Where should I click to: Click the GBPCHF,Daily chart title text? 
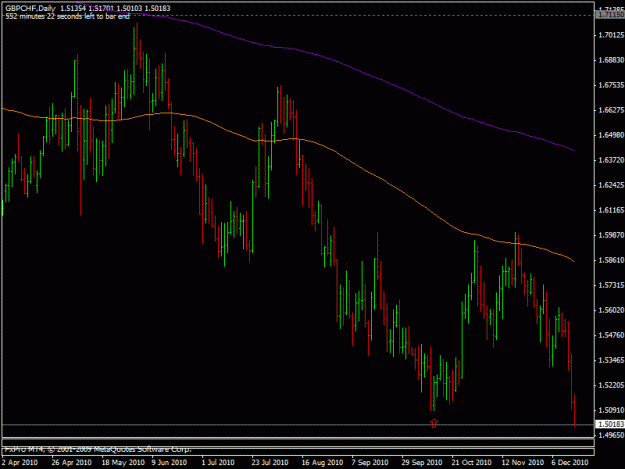pyautogui.click(x=30, y=8)
